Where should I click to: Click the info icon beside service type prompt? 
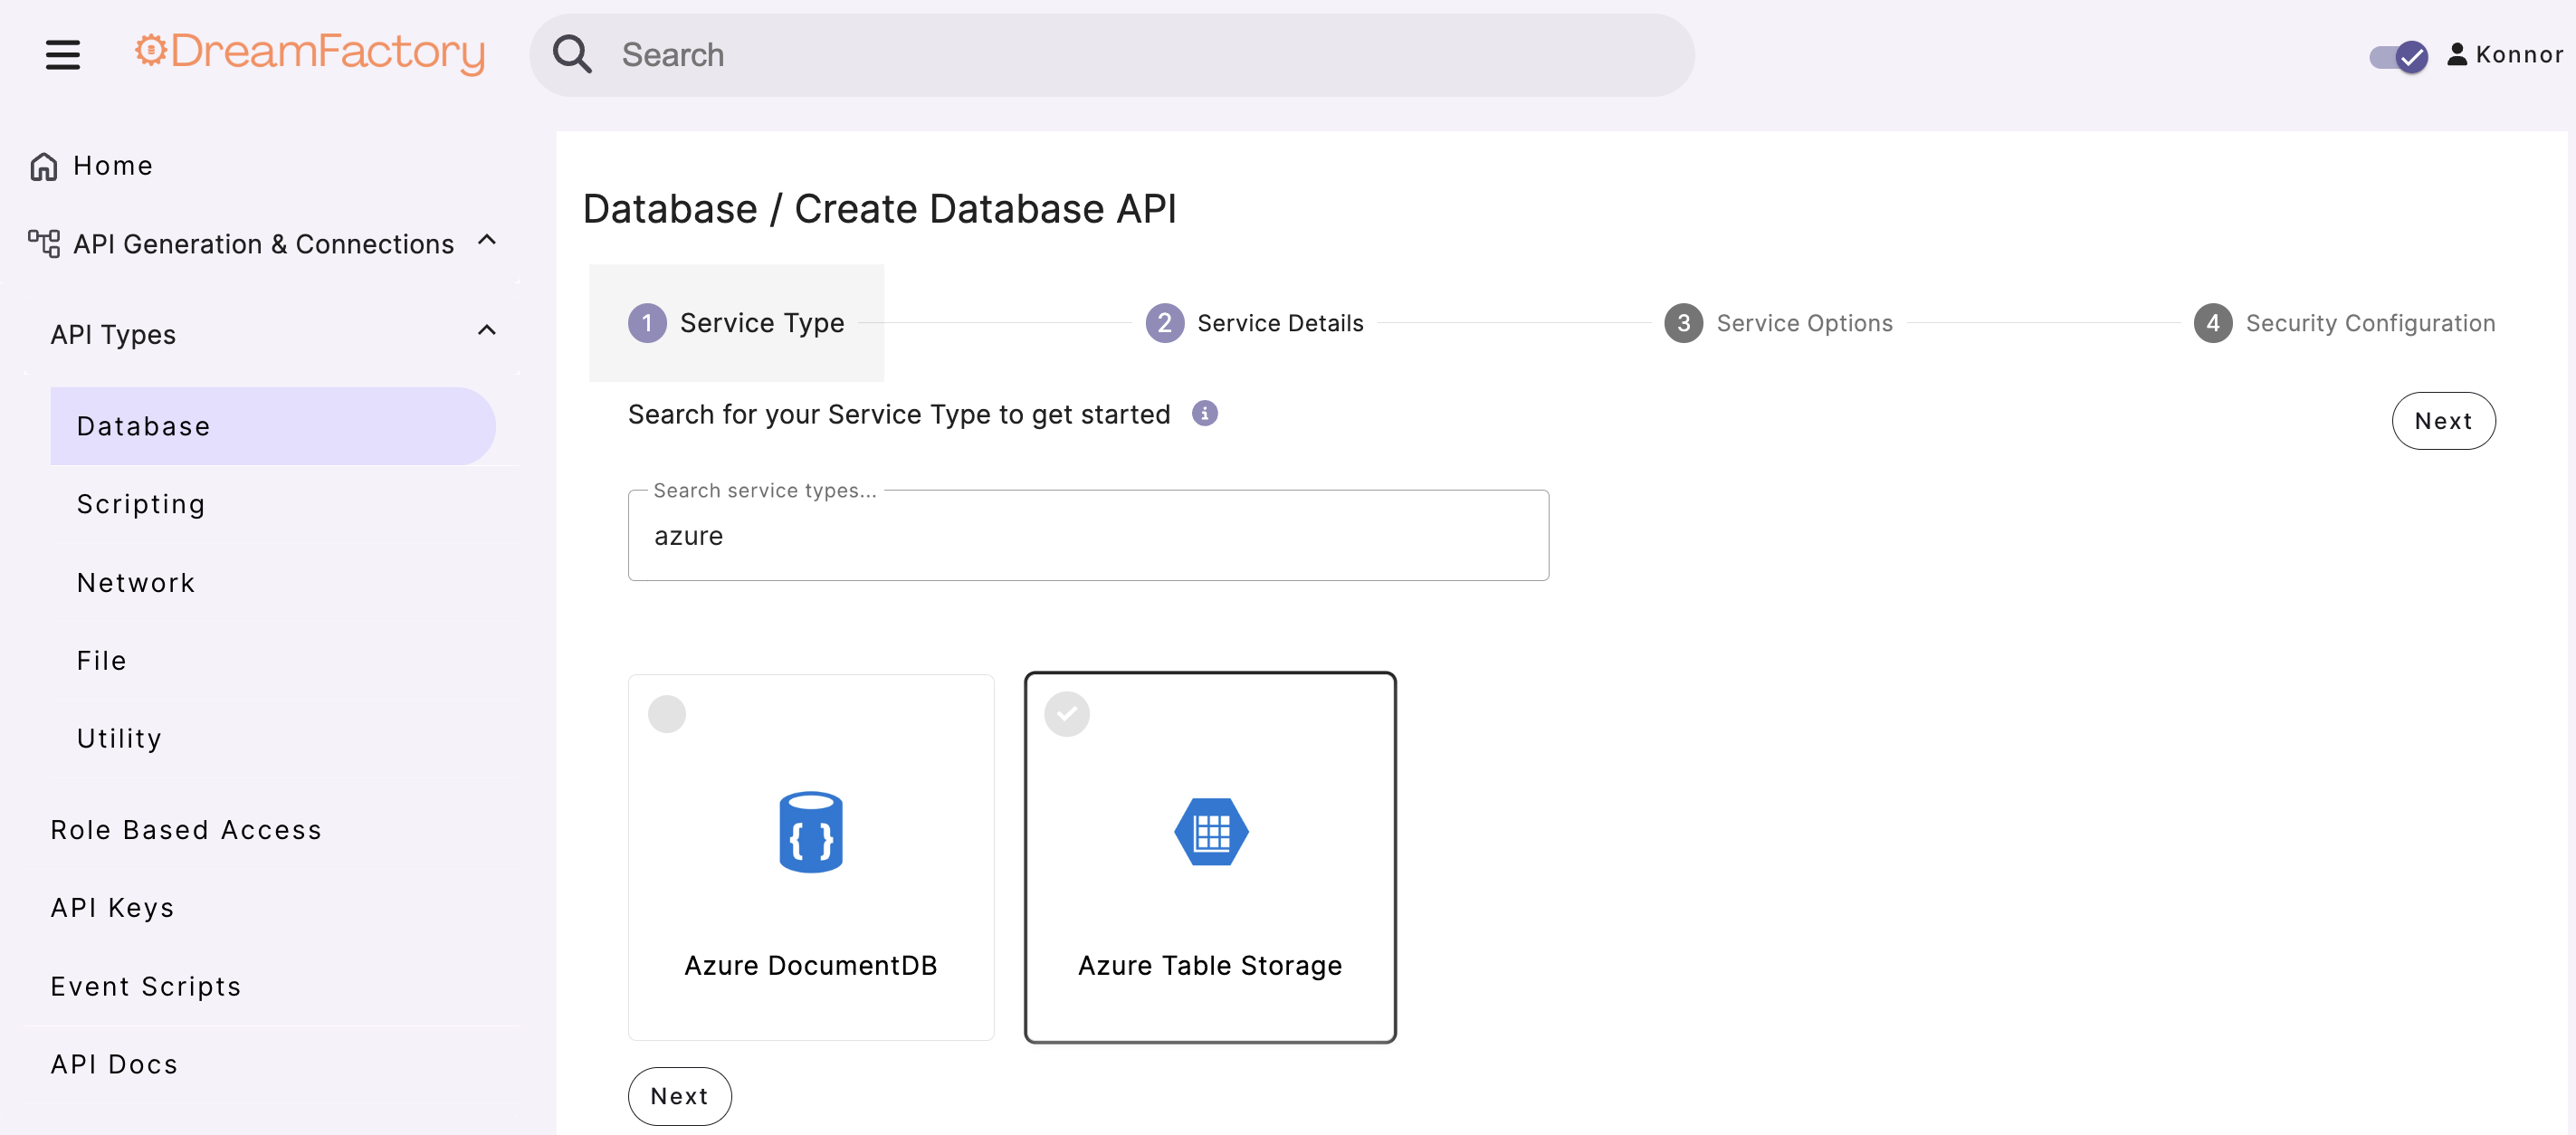(x=1204, y=414)
